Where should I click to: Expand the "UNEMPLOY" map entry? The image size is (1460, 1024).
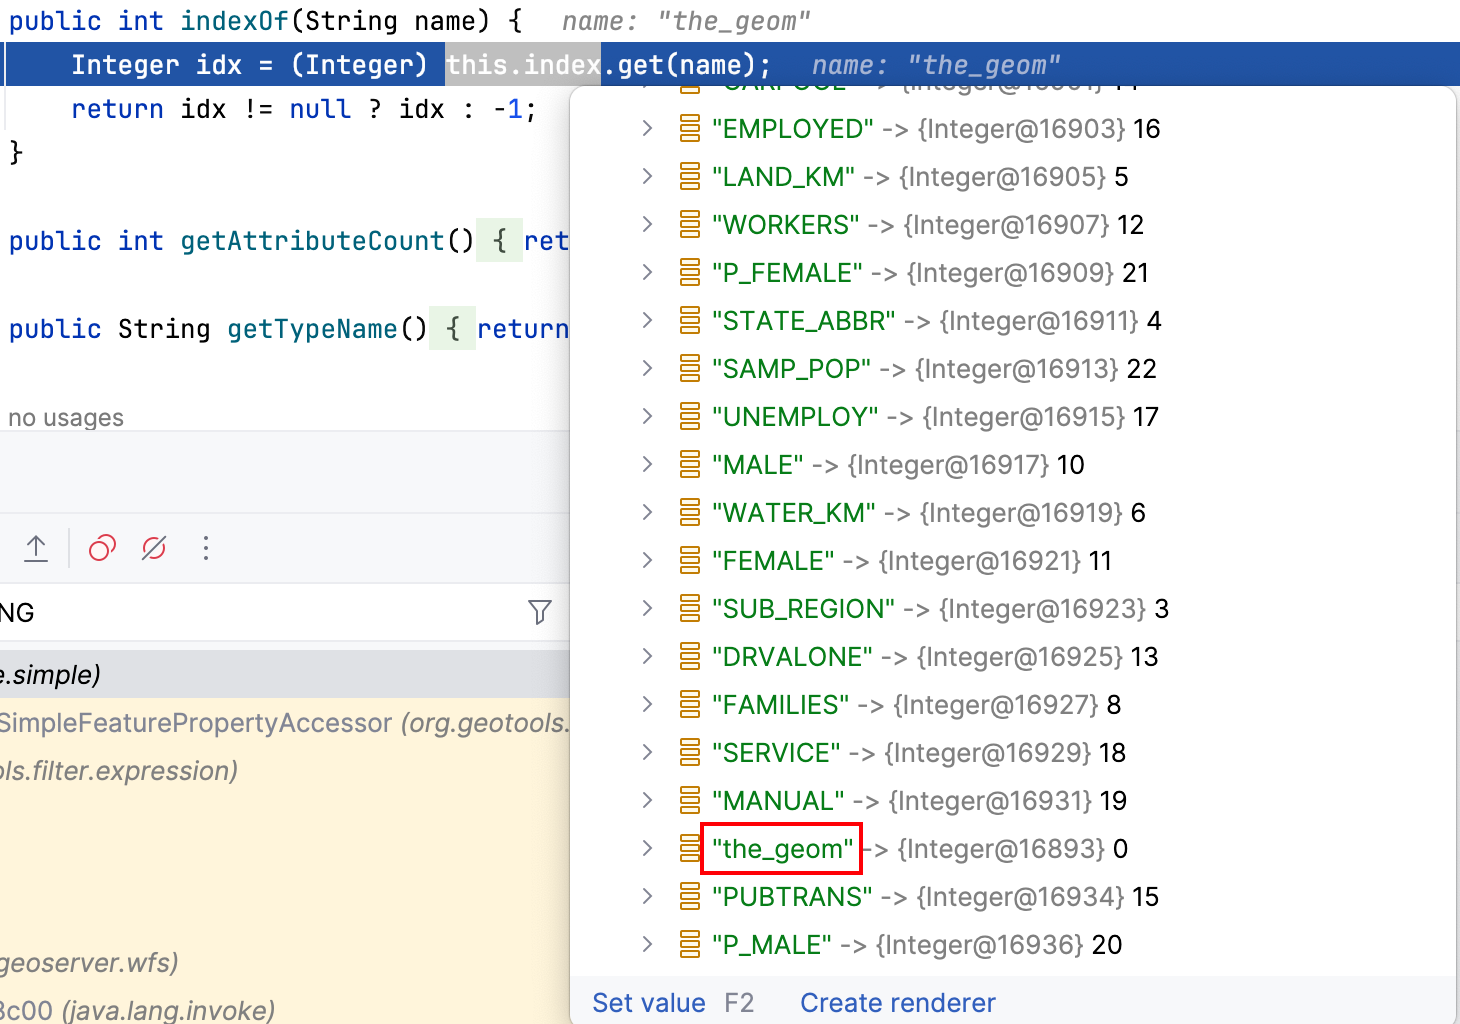[647, 417]
